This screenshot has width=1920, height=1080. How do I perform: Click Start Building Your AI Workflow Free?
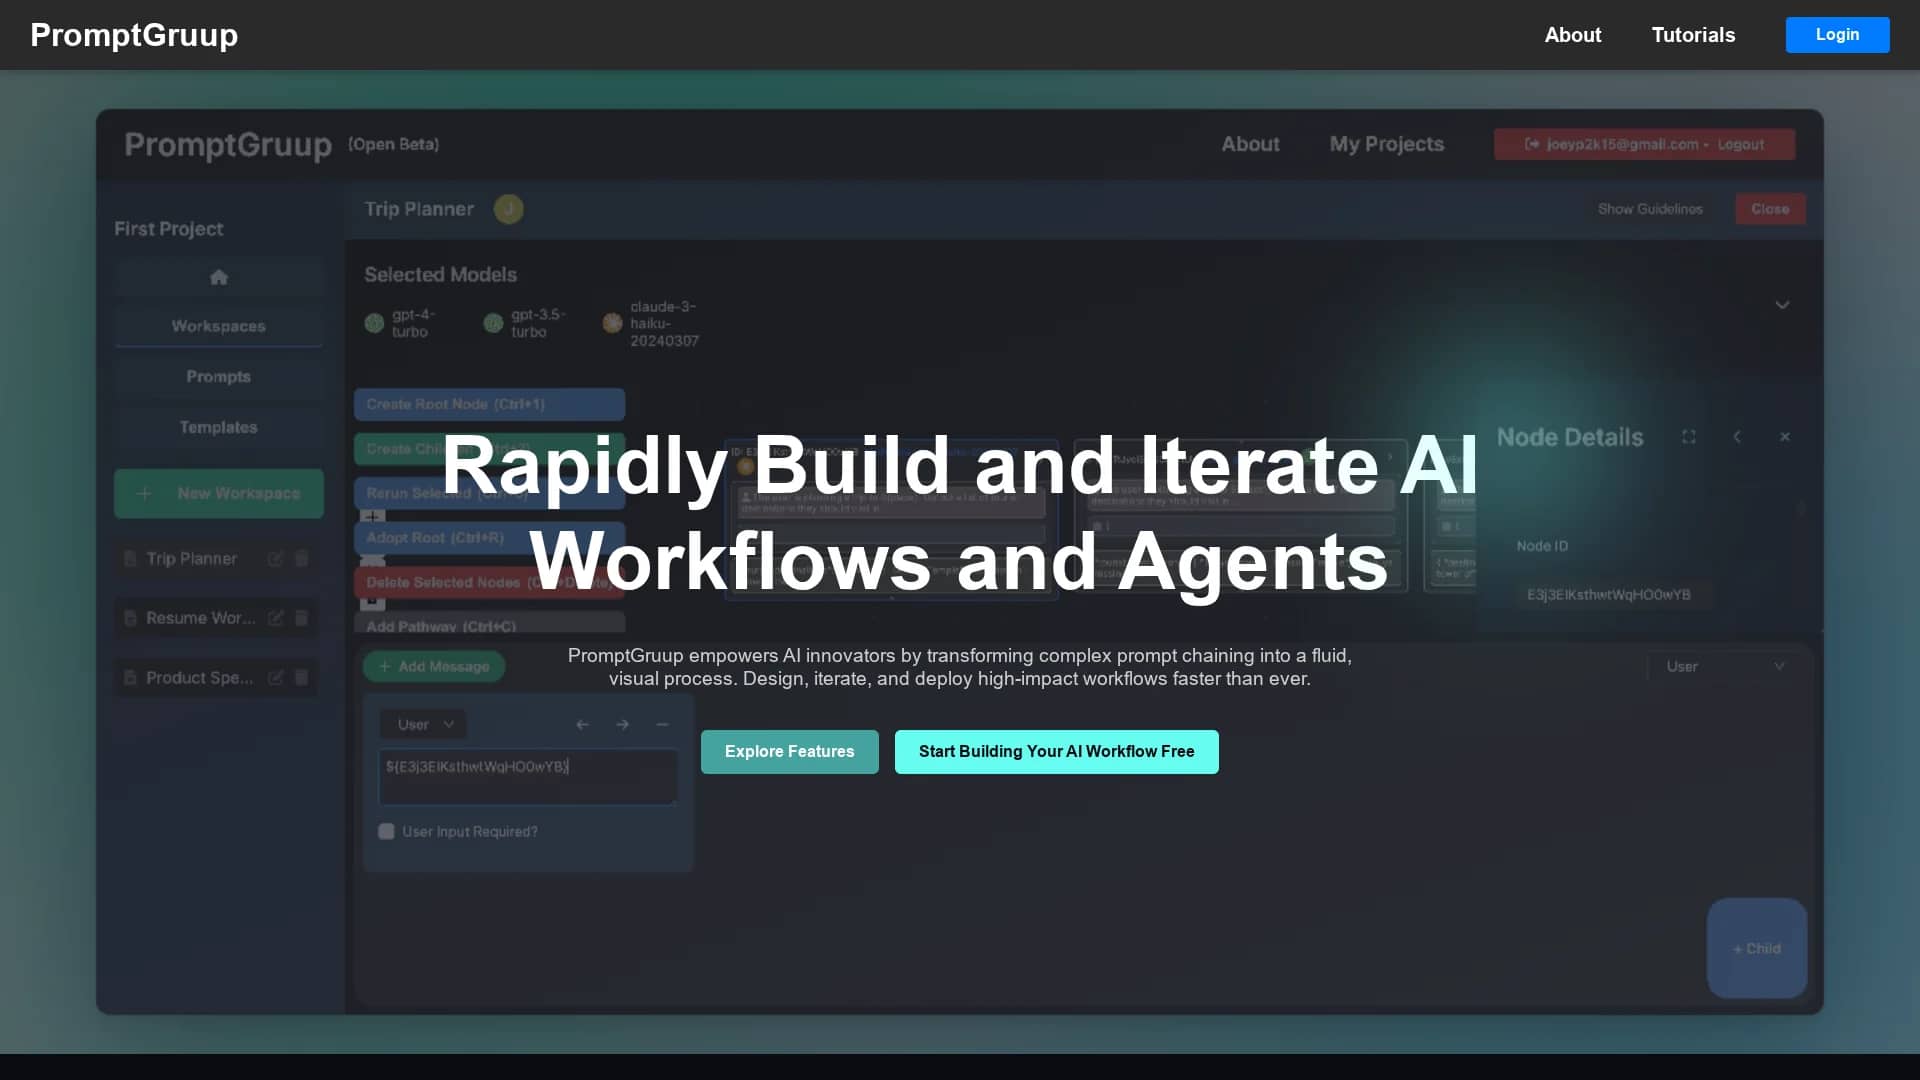click(x=1056, y=752)
